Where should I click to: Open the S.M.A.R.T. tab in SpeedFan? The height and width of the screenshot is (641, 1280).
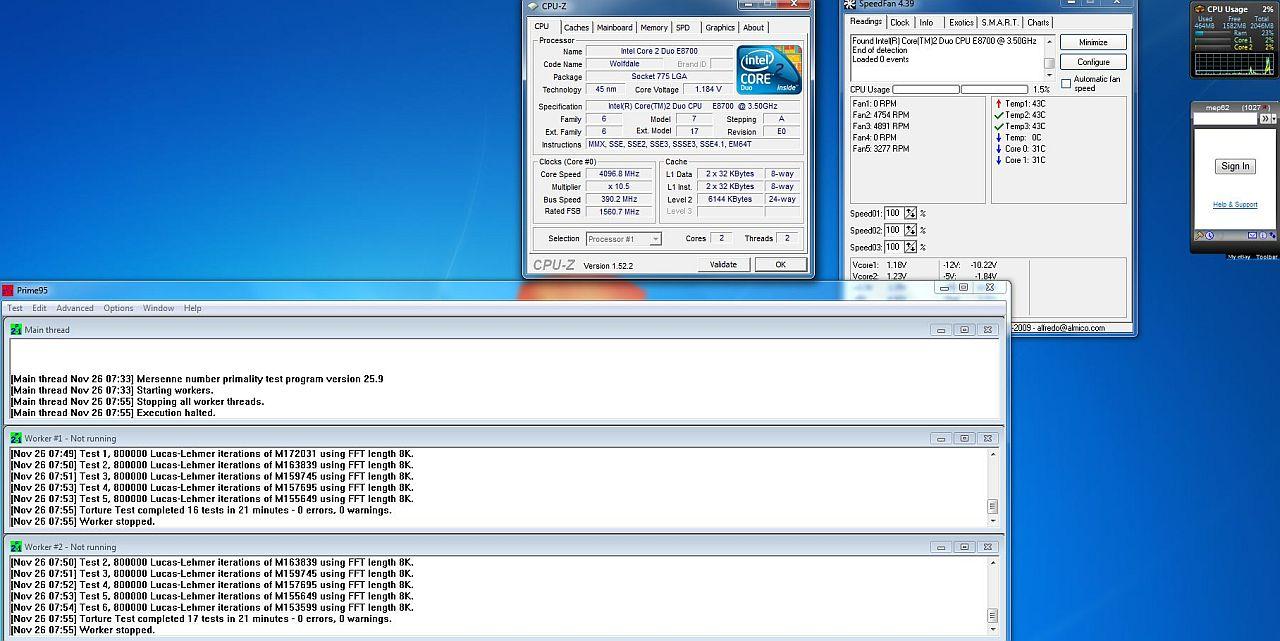[x=1000, y=22]
